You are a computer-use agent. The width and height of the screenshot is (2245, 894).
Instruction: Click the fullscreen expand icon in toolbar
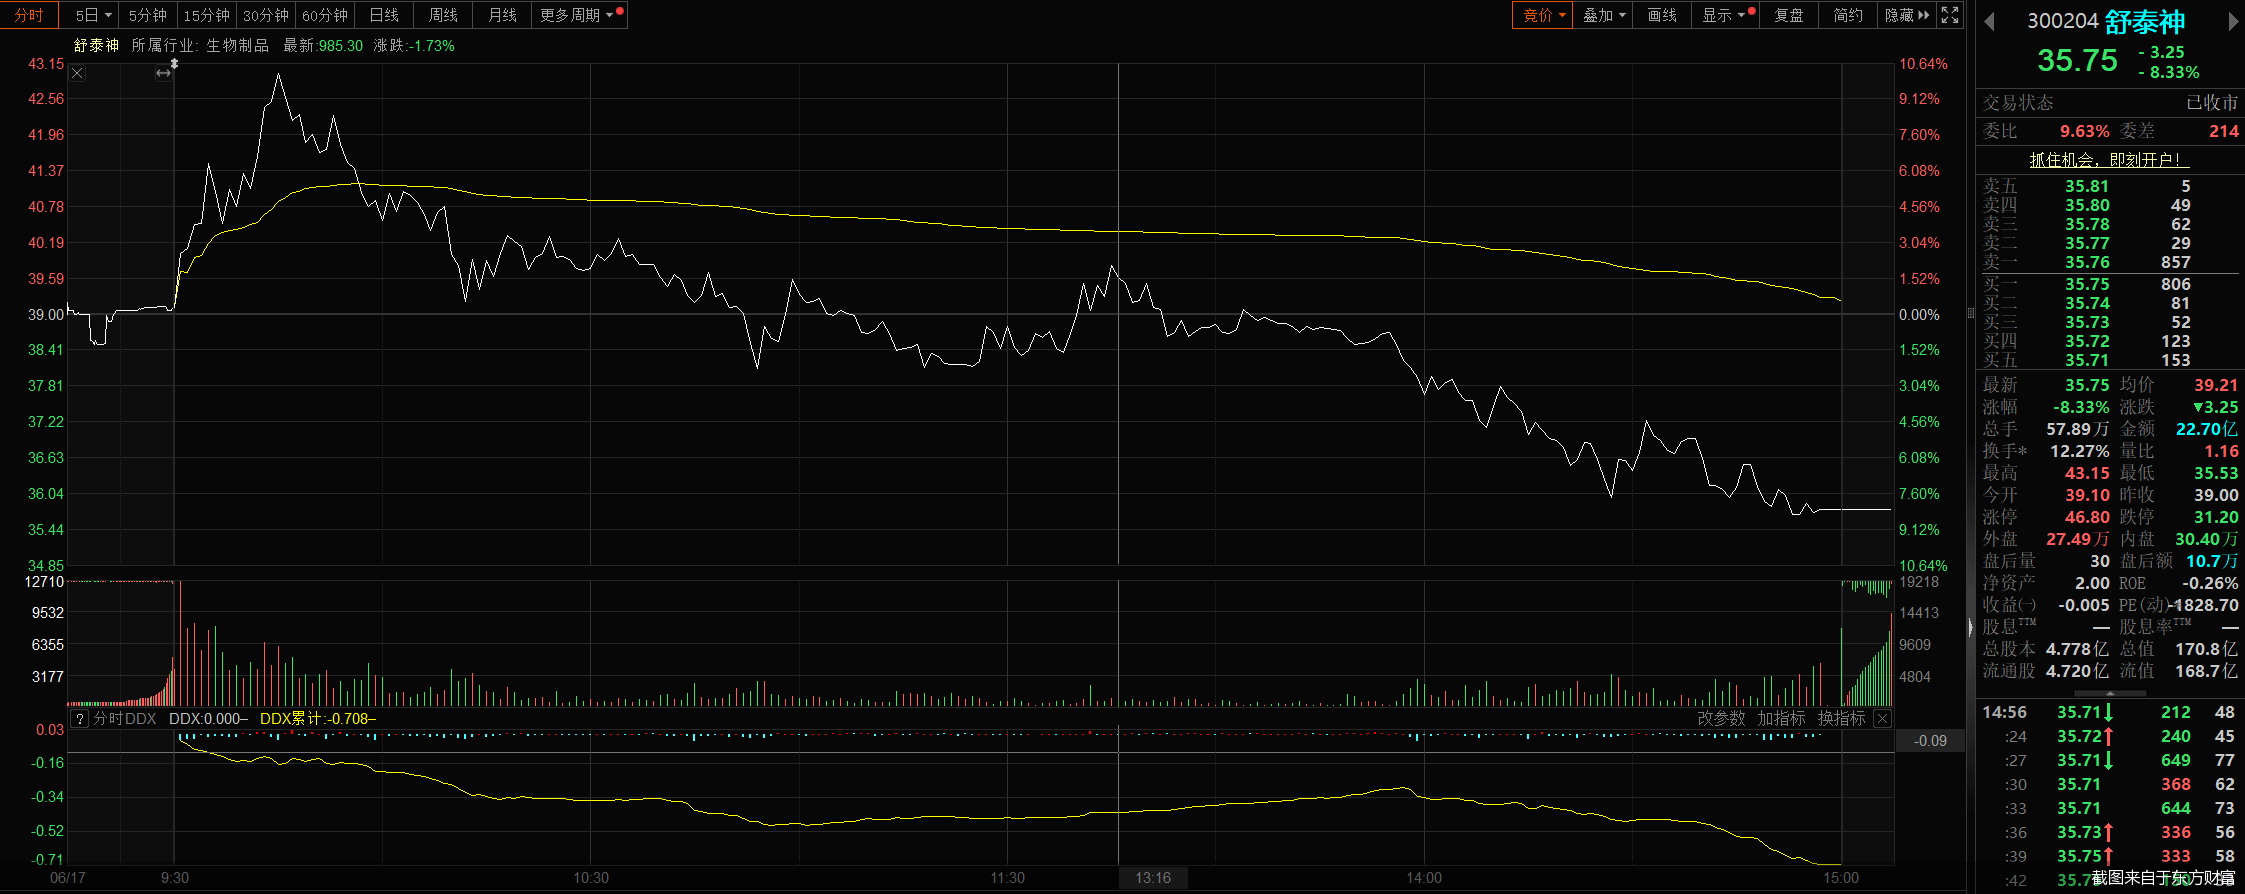[1950, 15]
